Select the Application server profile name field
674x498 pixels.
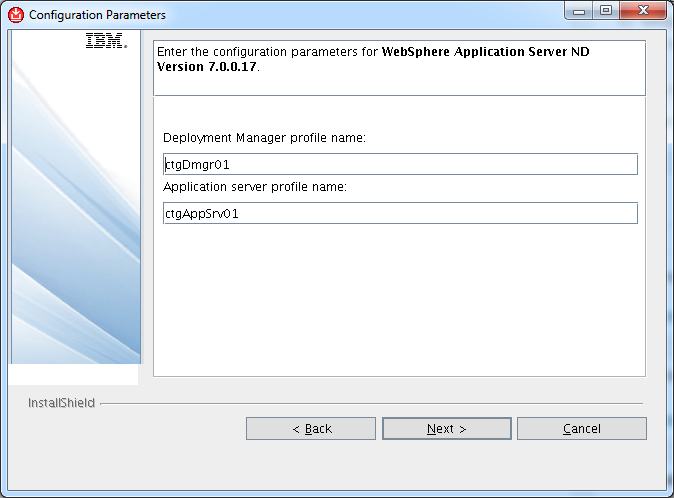(400, 213)
